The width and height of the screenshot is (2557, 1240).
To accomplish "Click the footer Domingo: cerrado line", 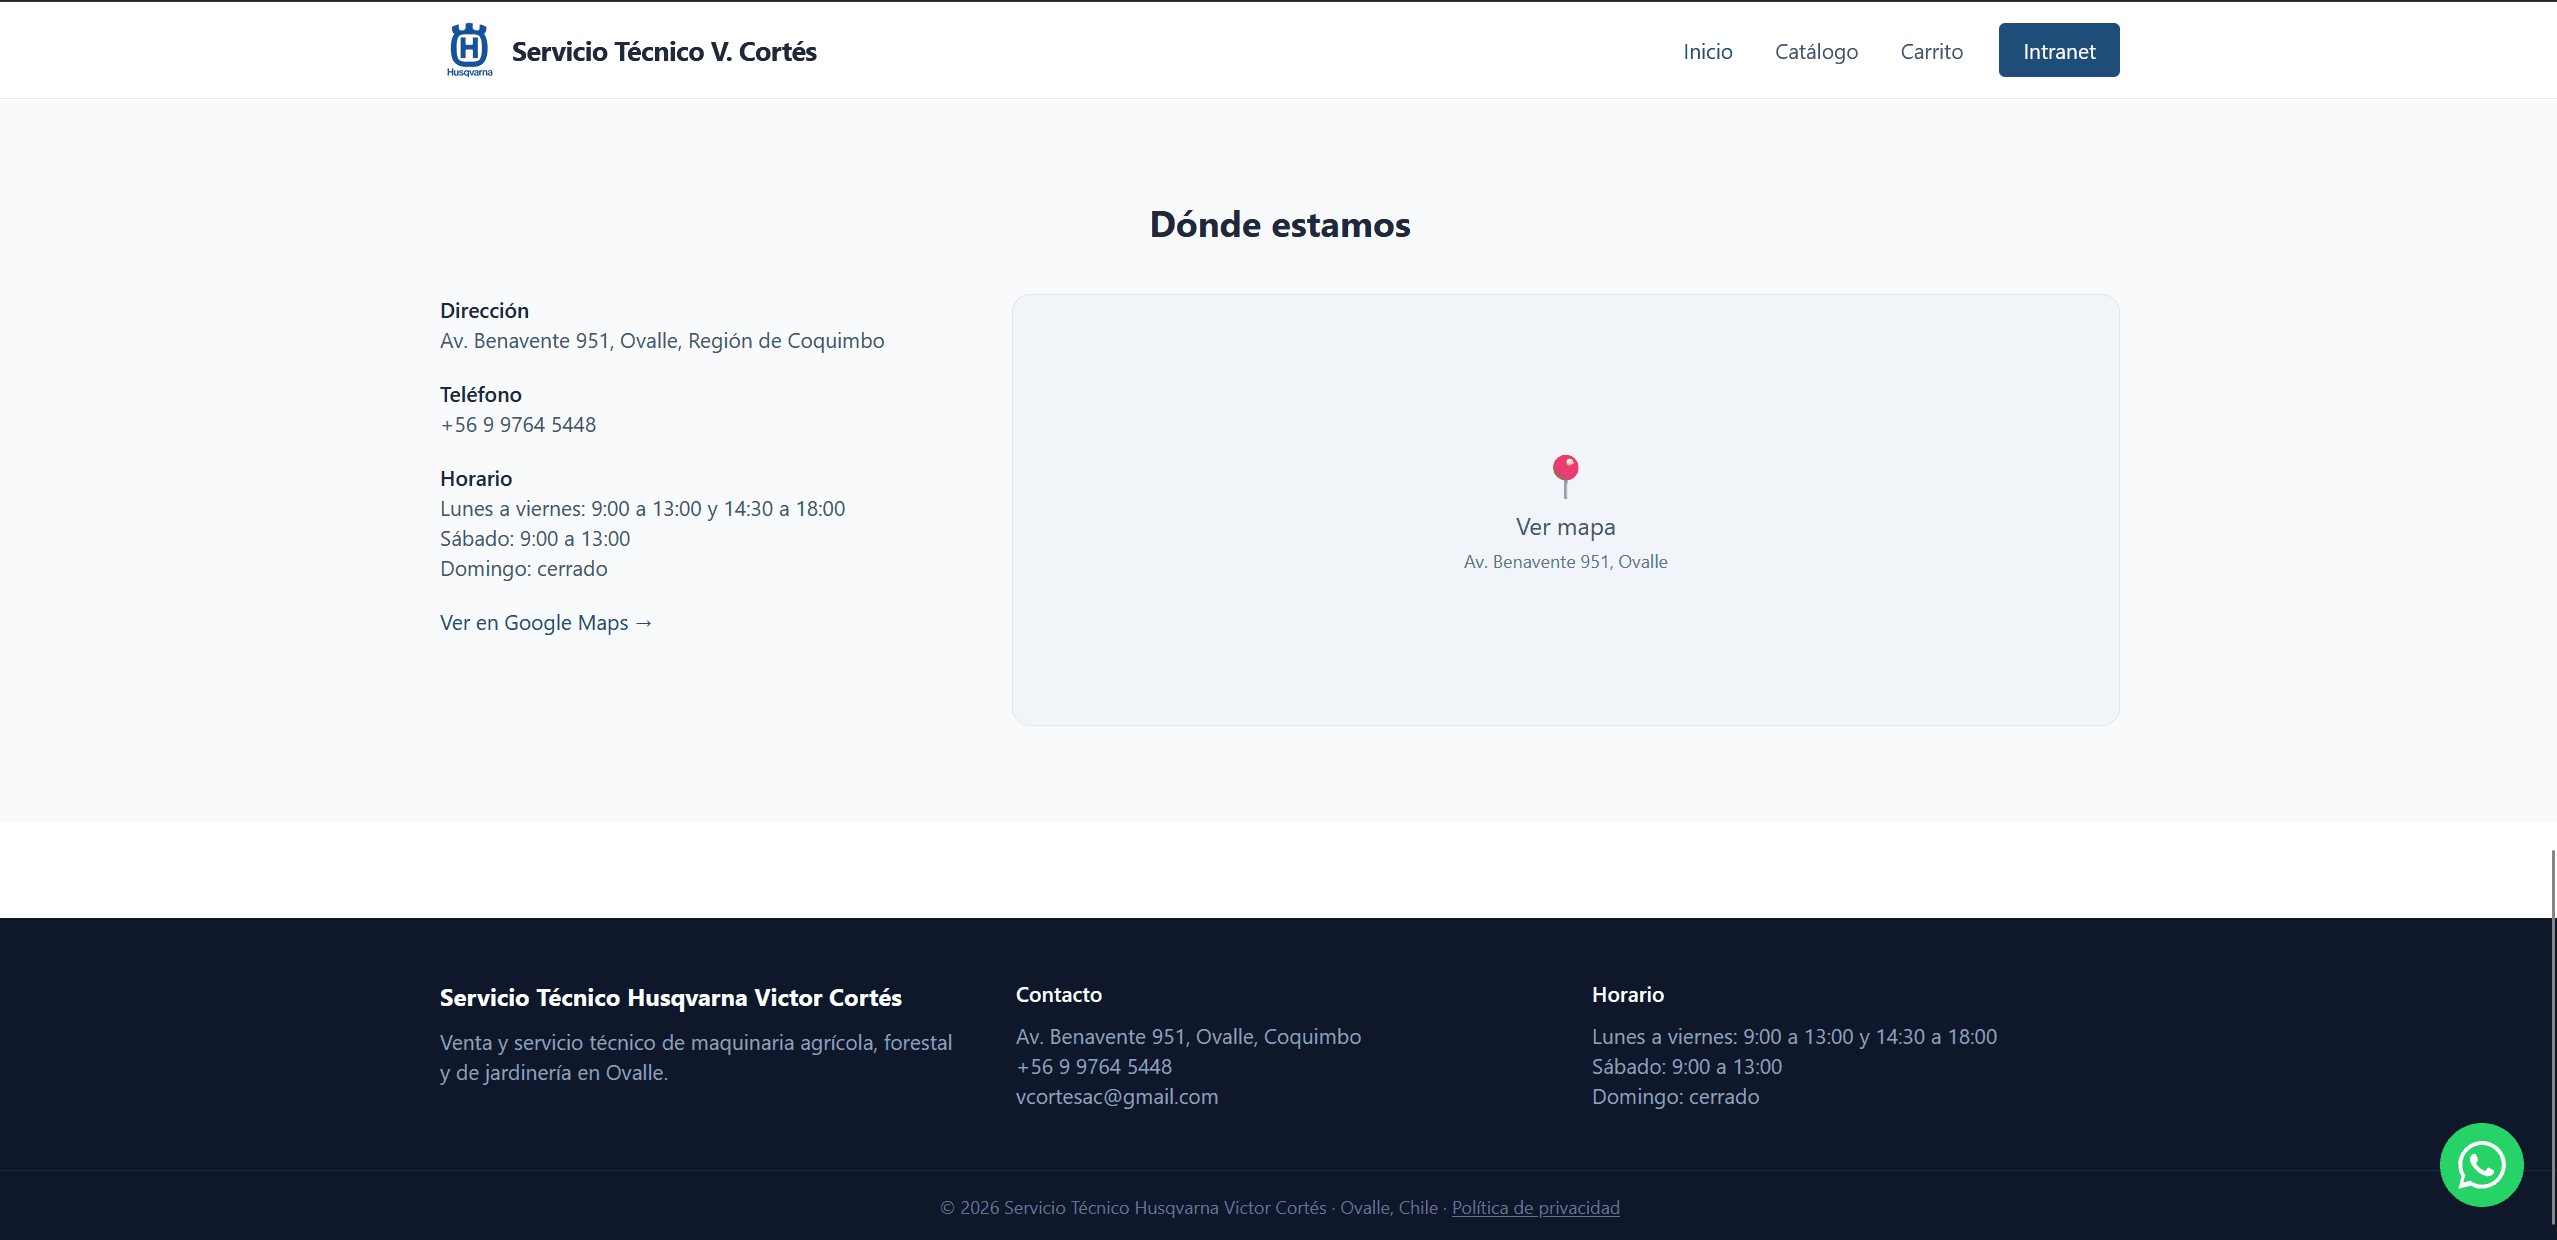I will coord(1676,1097).
